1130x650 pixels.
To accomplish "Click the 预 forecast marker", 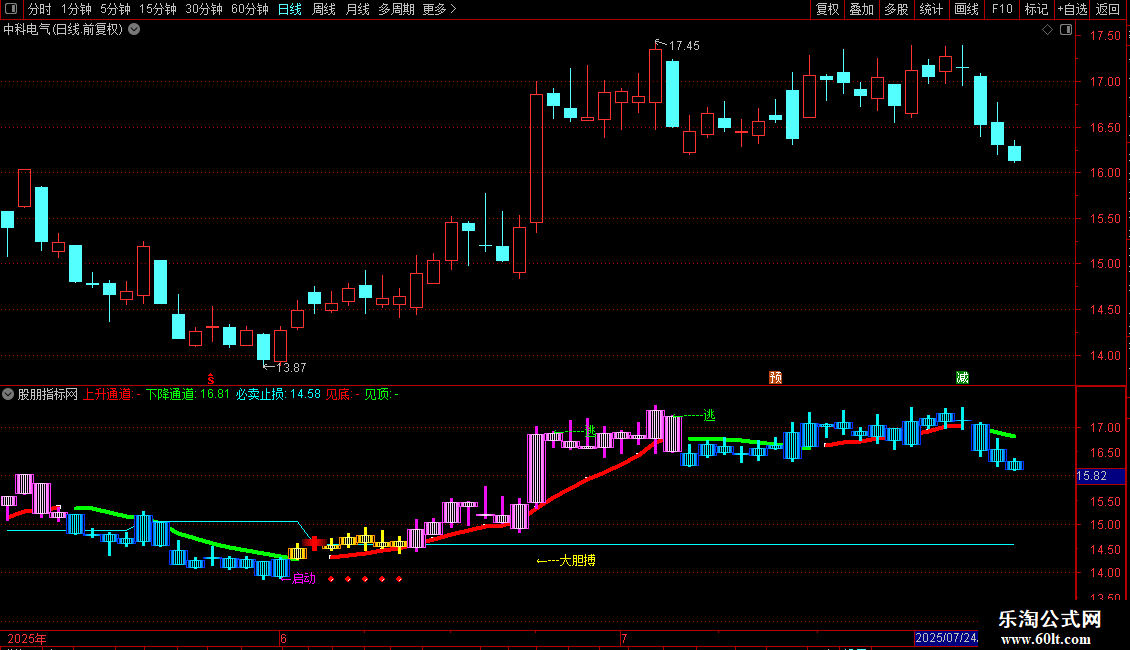I will [x=775, y=378].
